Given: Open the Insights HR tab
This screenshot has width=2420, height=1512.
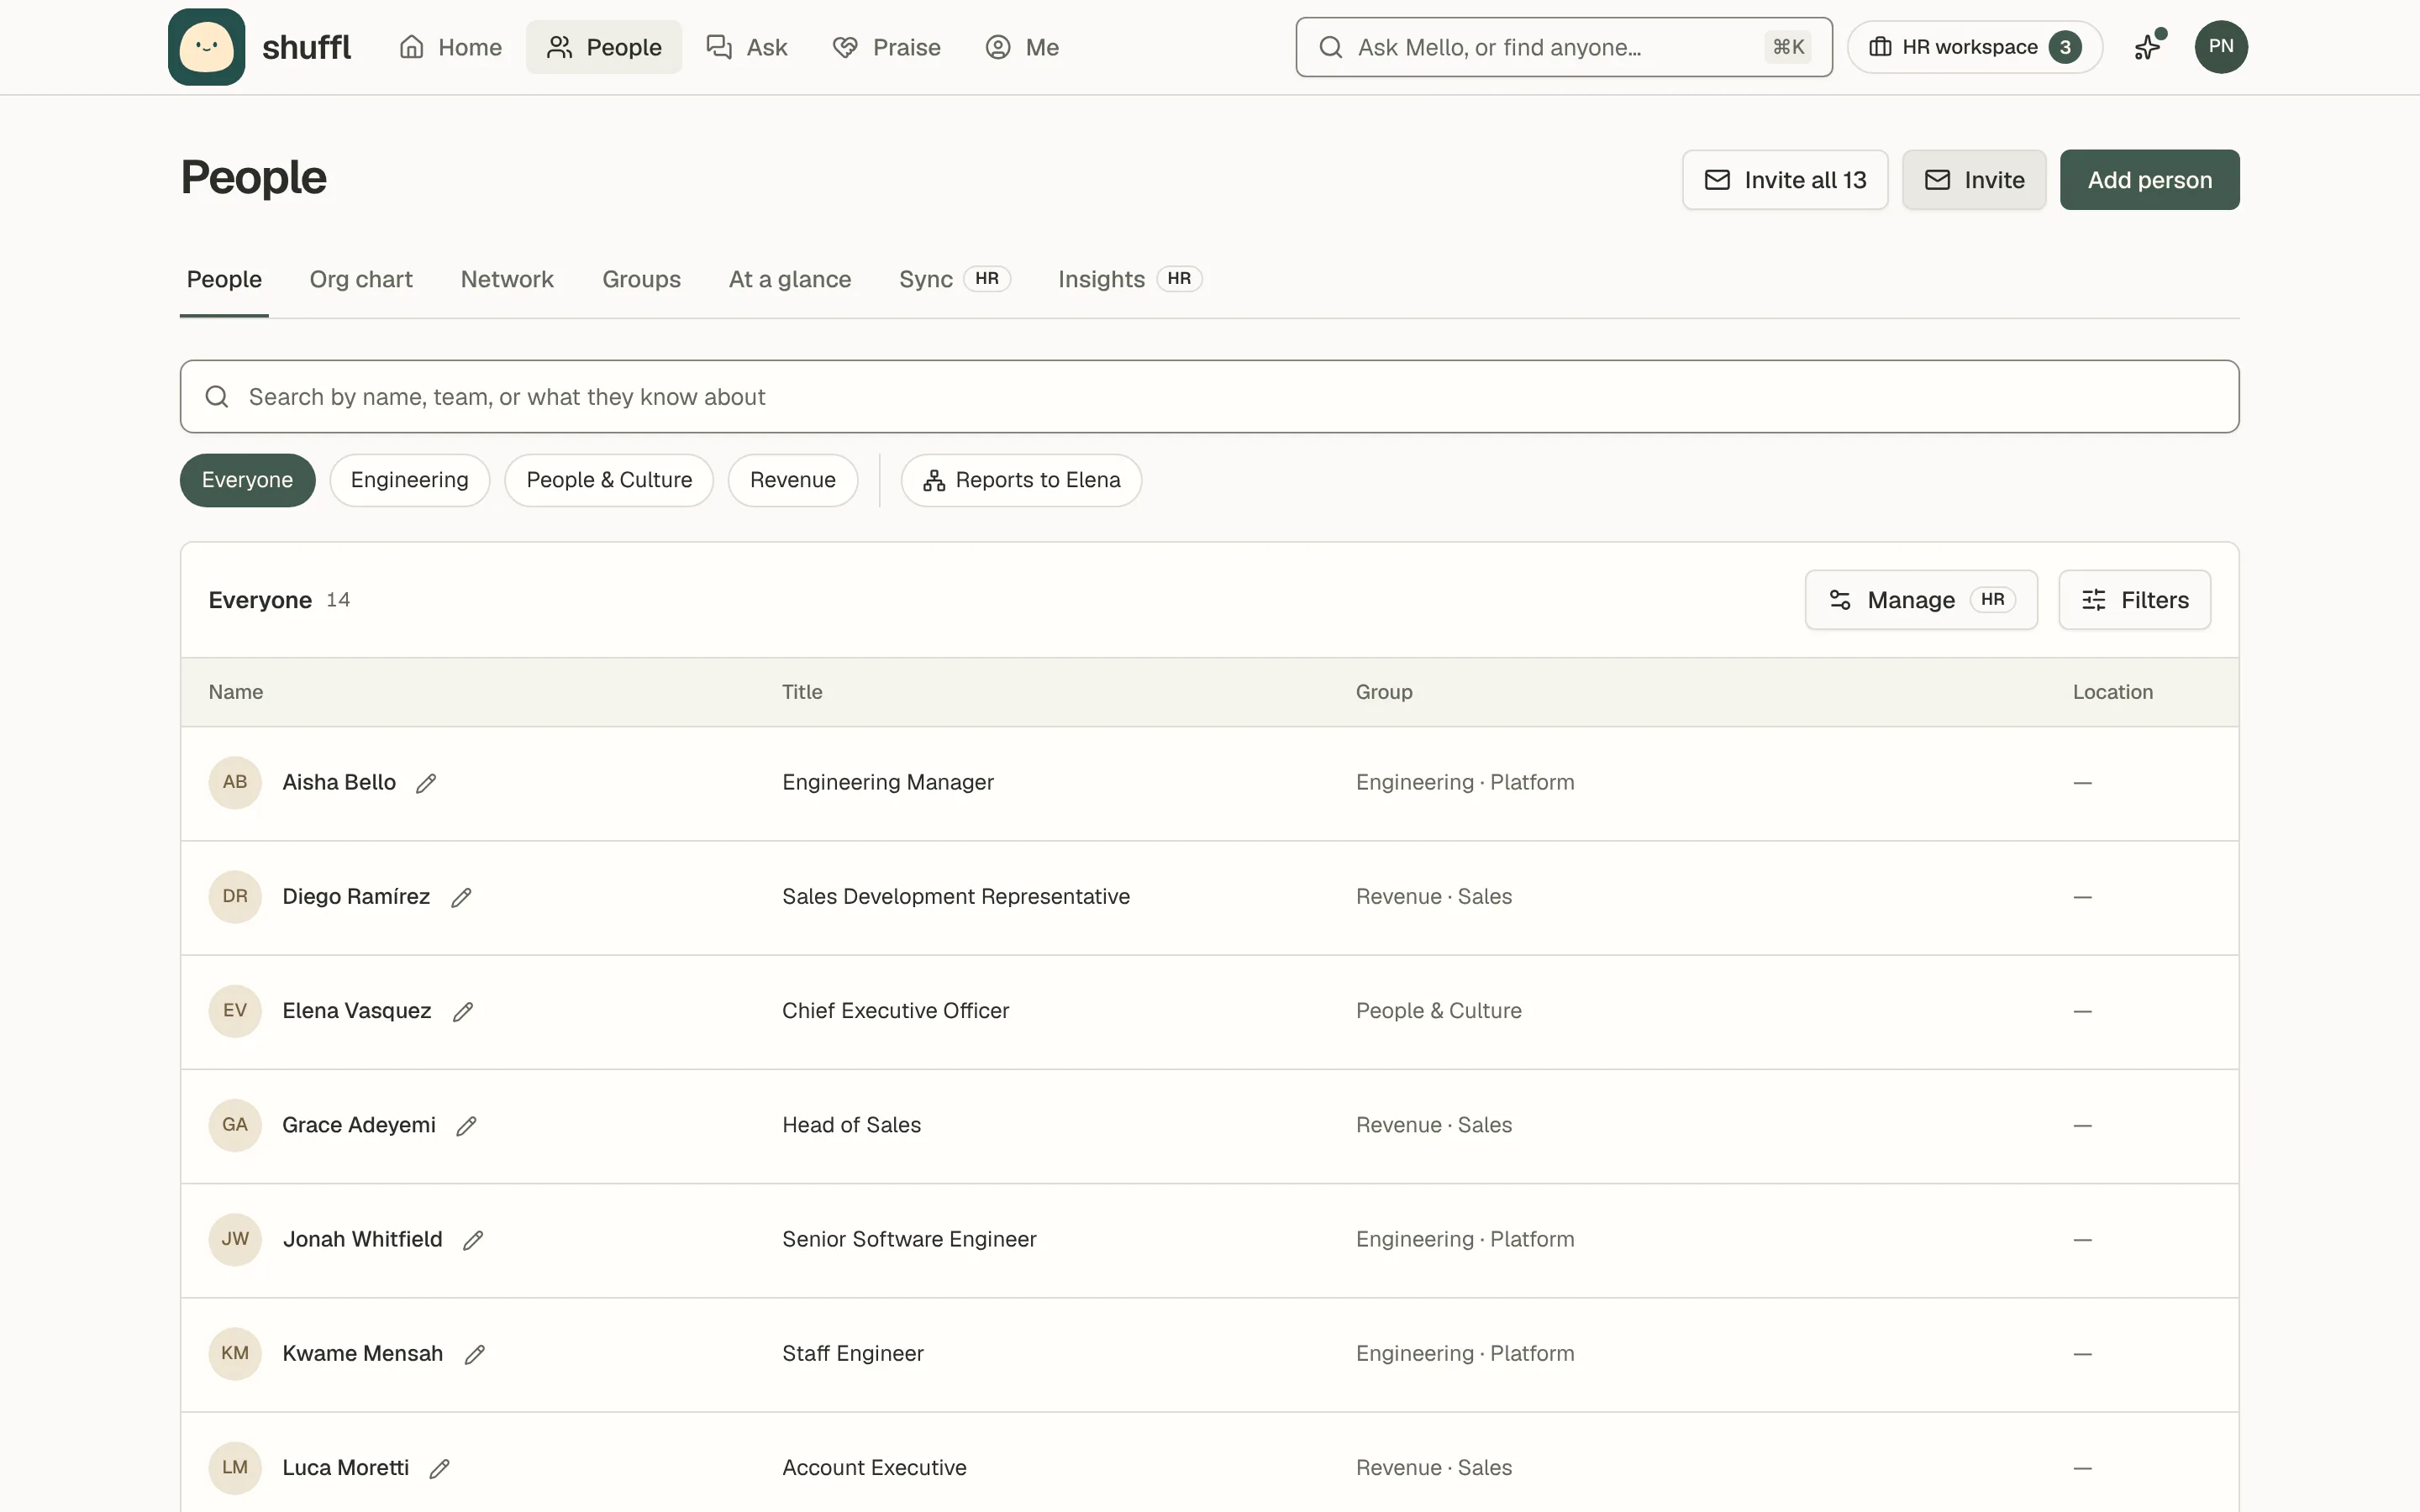Looking at the screenshot, I should [x=1129, y=279].
